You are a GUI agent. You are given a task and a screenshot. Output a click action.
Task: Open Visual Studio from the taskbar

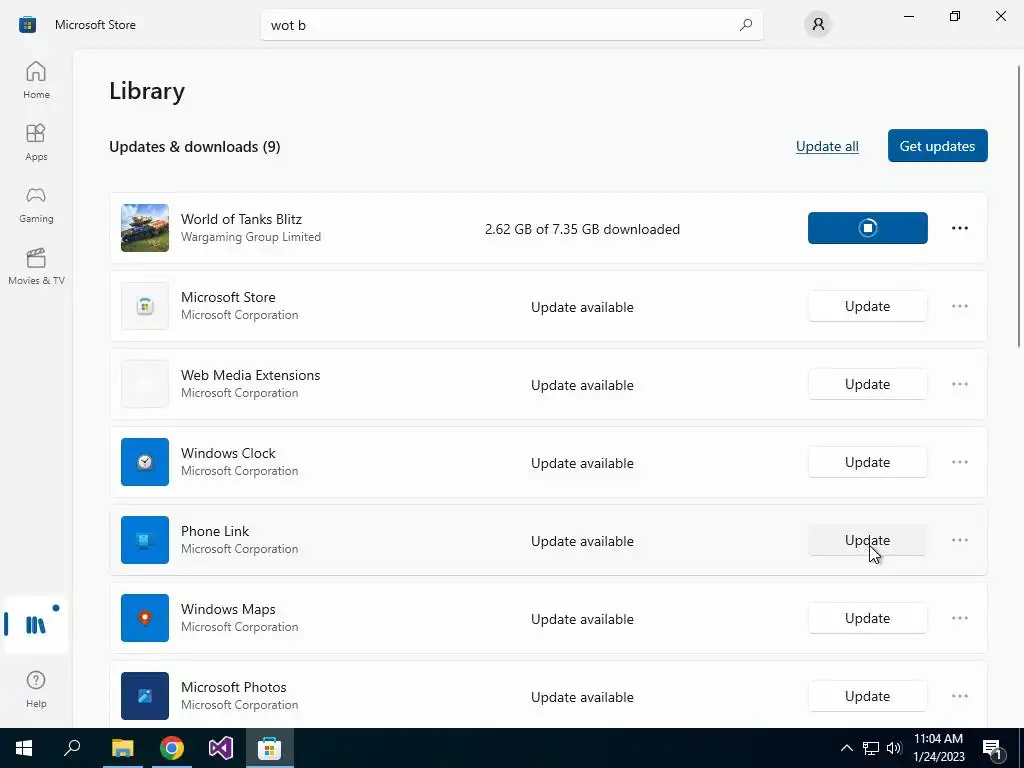pos(221,748)
